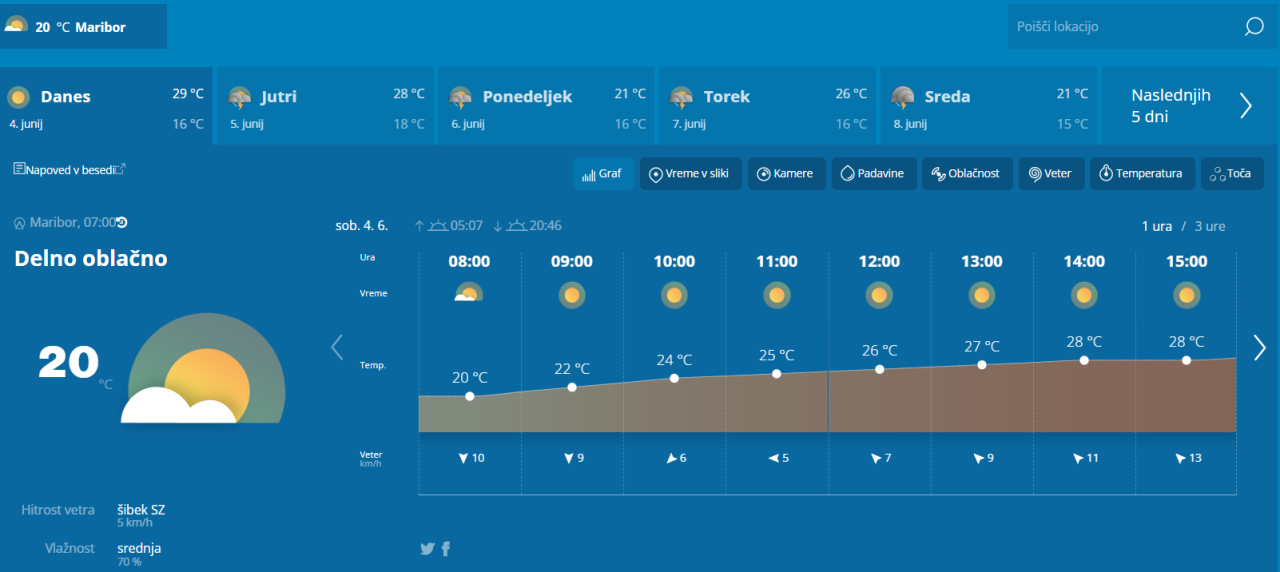Click the 08:00 partly cloudy weather icon

(x=469, y=294)
